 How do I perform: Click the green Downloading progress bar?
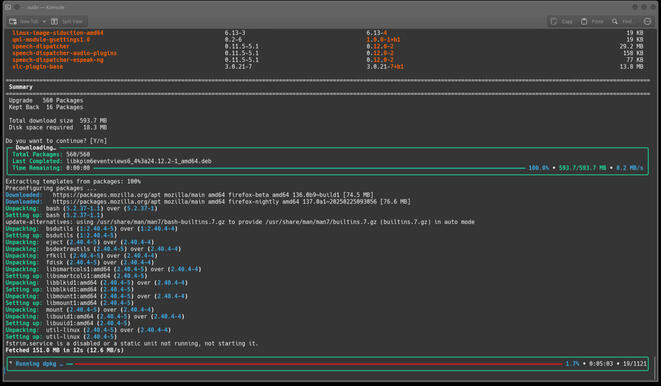click(309, 168)
